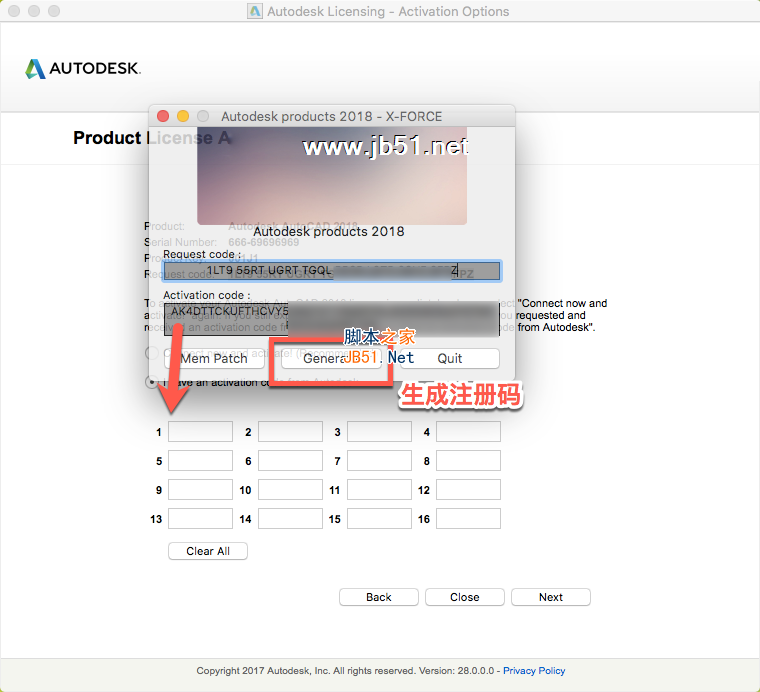Select the Connect now and activate radio button
The height and width of the screenshot is (692, 760).
pos(152,353)
